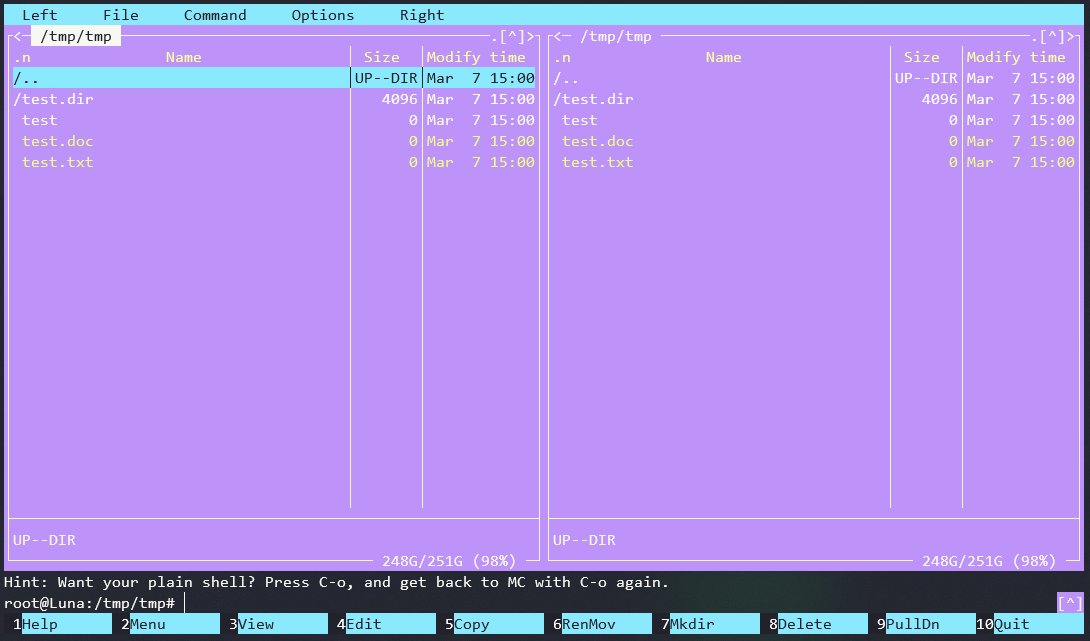The width and height of the screenshot is (1090, 641).
Task: Click the Quit button
Action: tap(1030, 623)
